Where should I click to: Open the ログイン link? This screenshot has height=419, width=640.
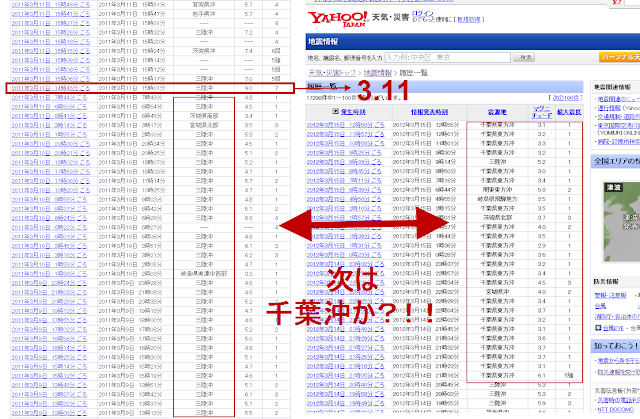click(x=422, y=13)
